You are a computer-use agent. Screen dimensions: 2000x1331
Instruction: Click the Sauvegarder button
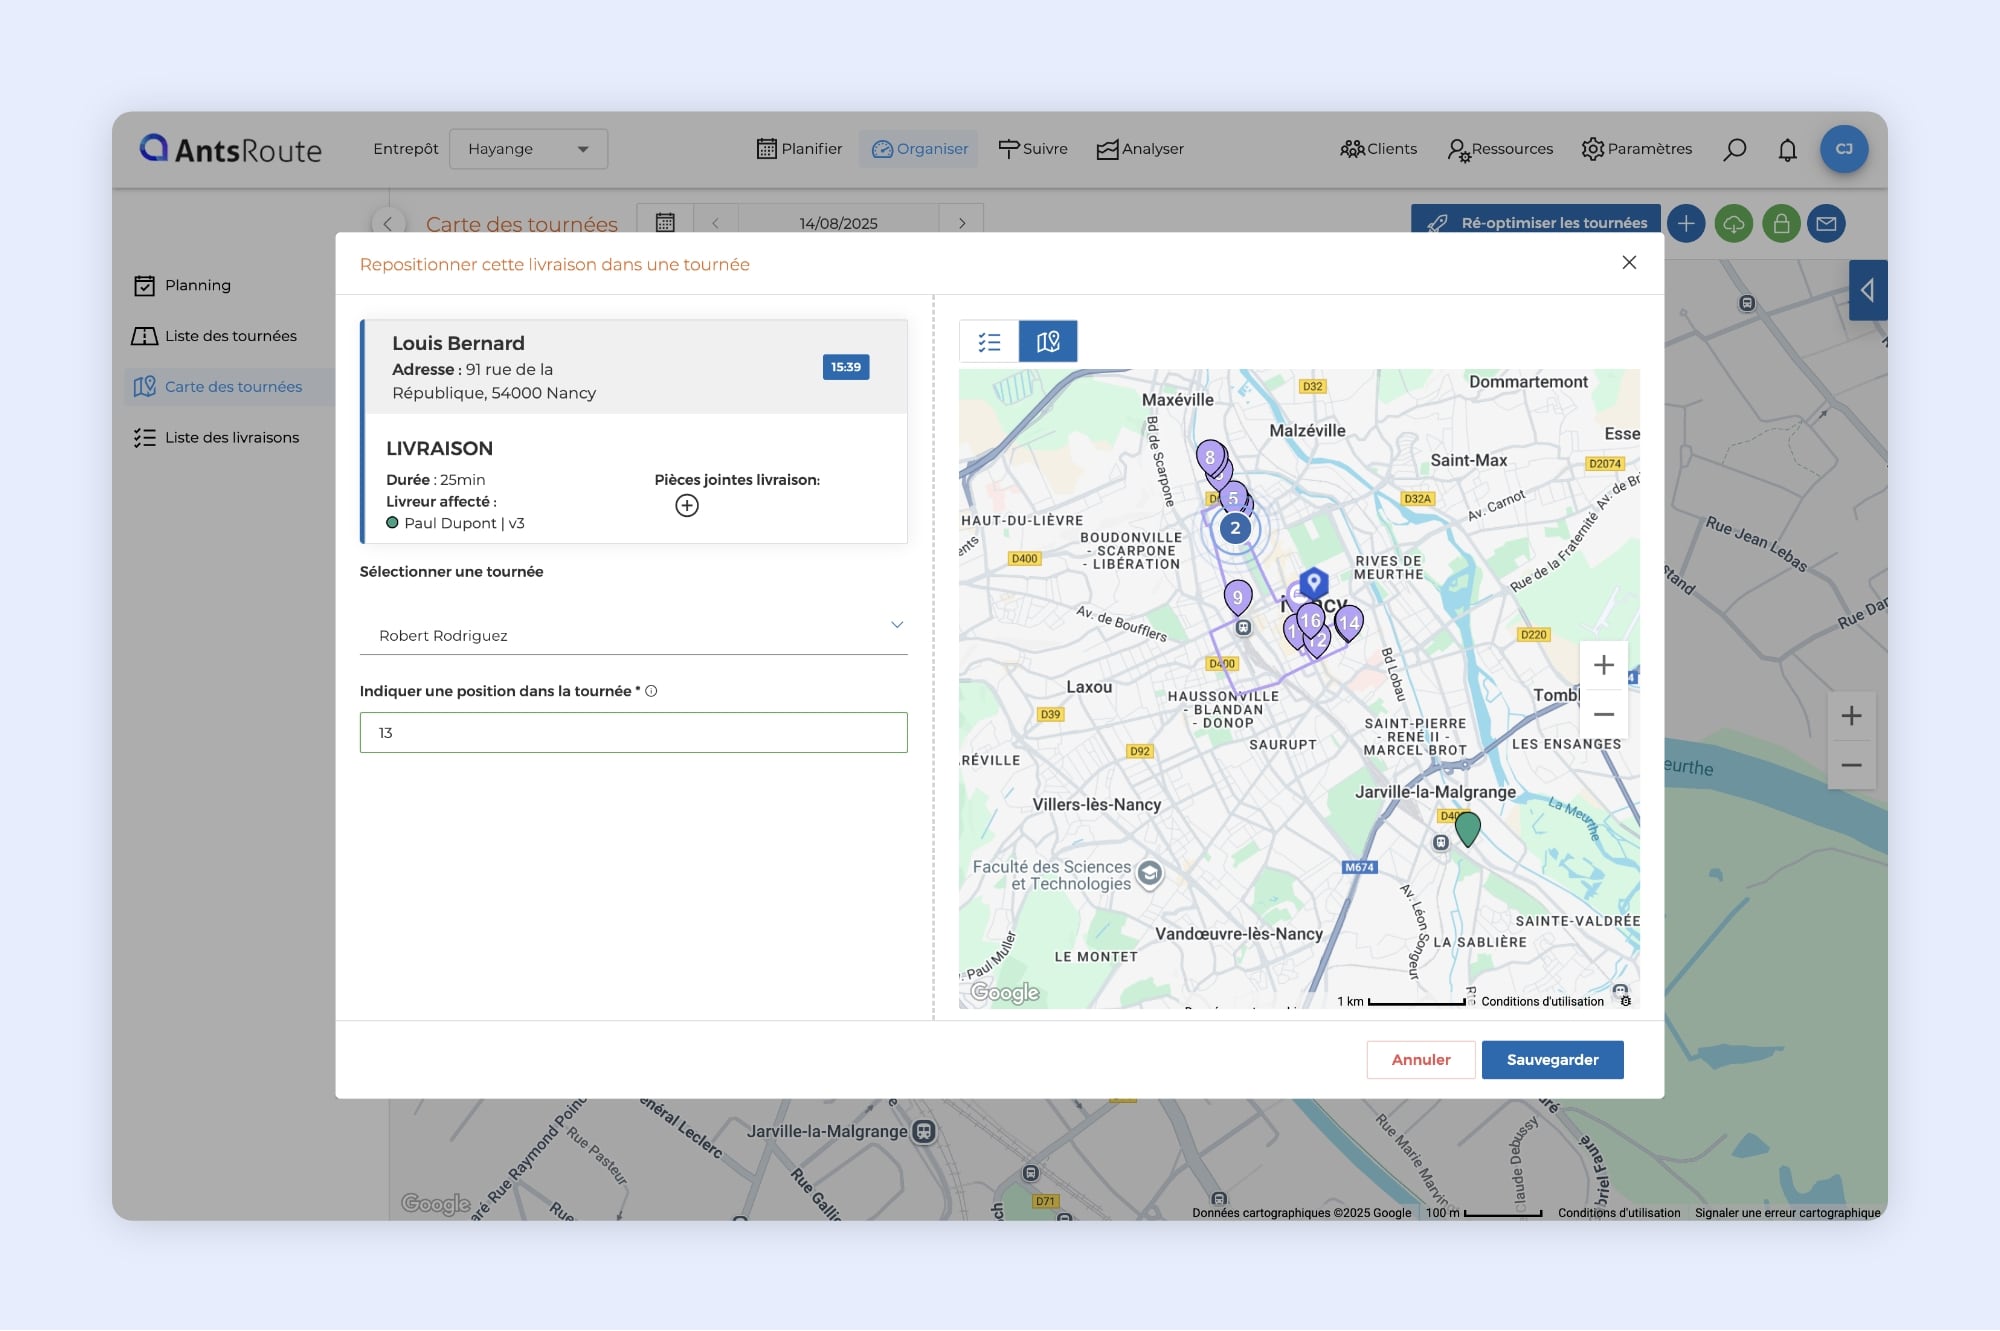1552,1060
